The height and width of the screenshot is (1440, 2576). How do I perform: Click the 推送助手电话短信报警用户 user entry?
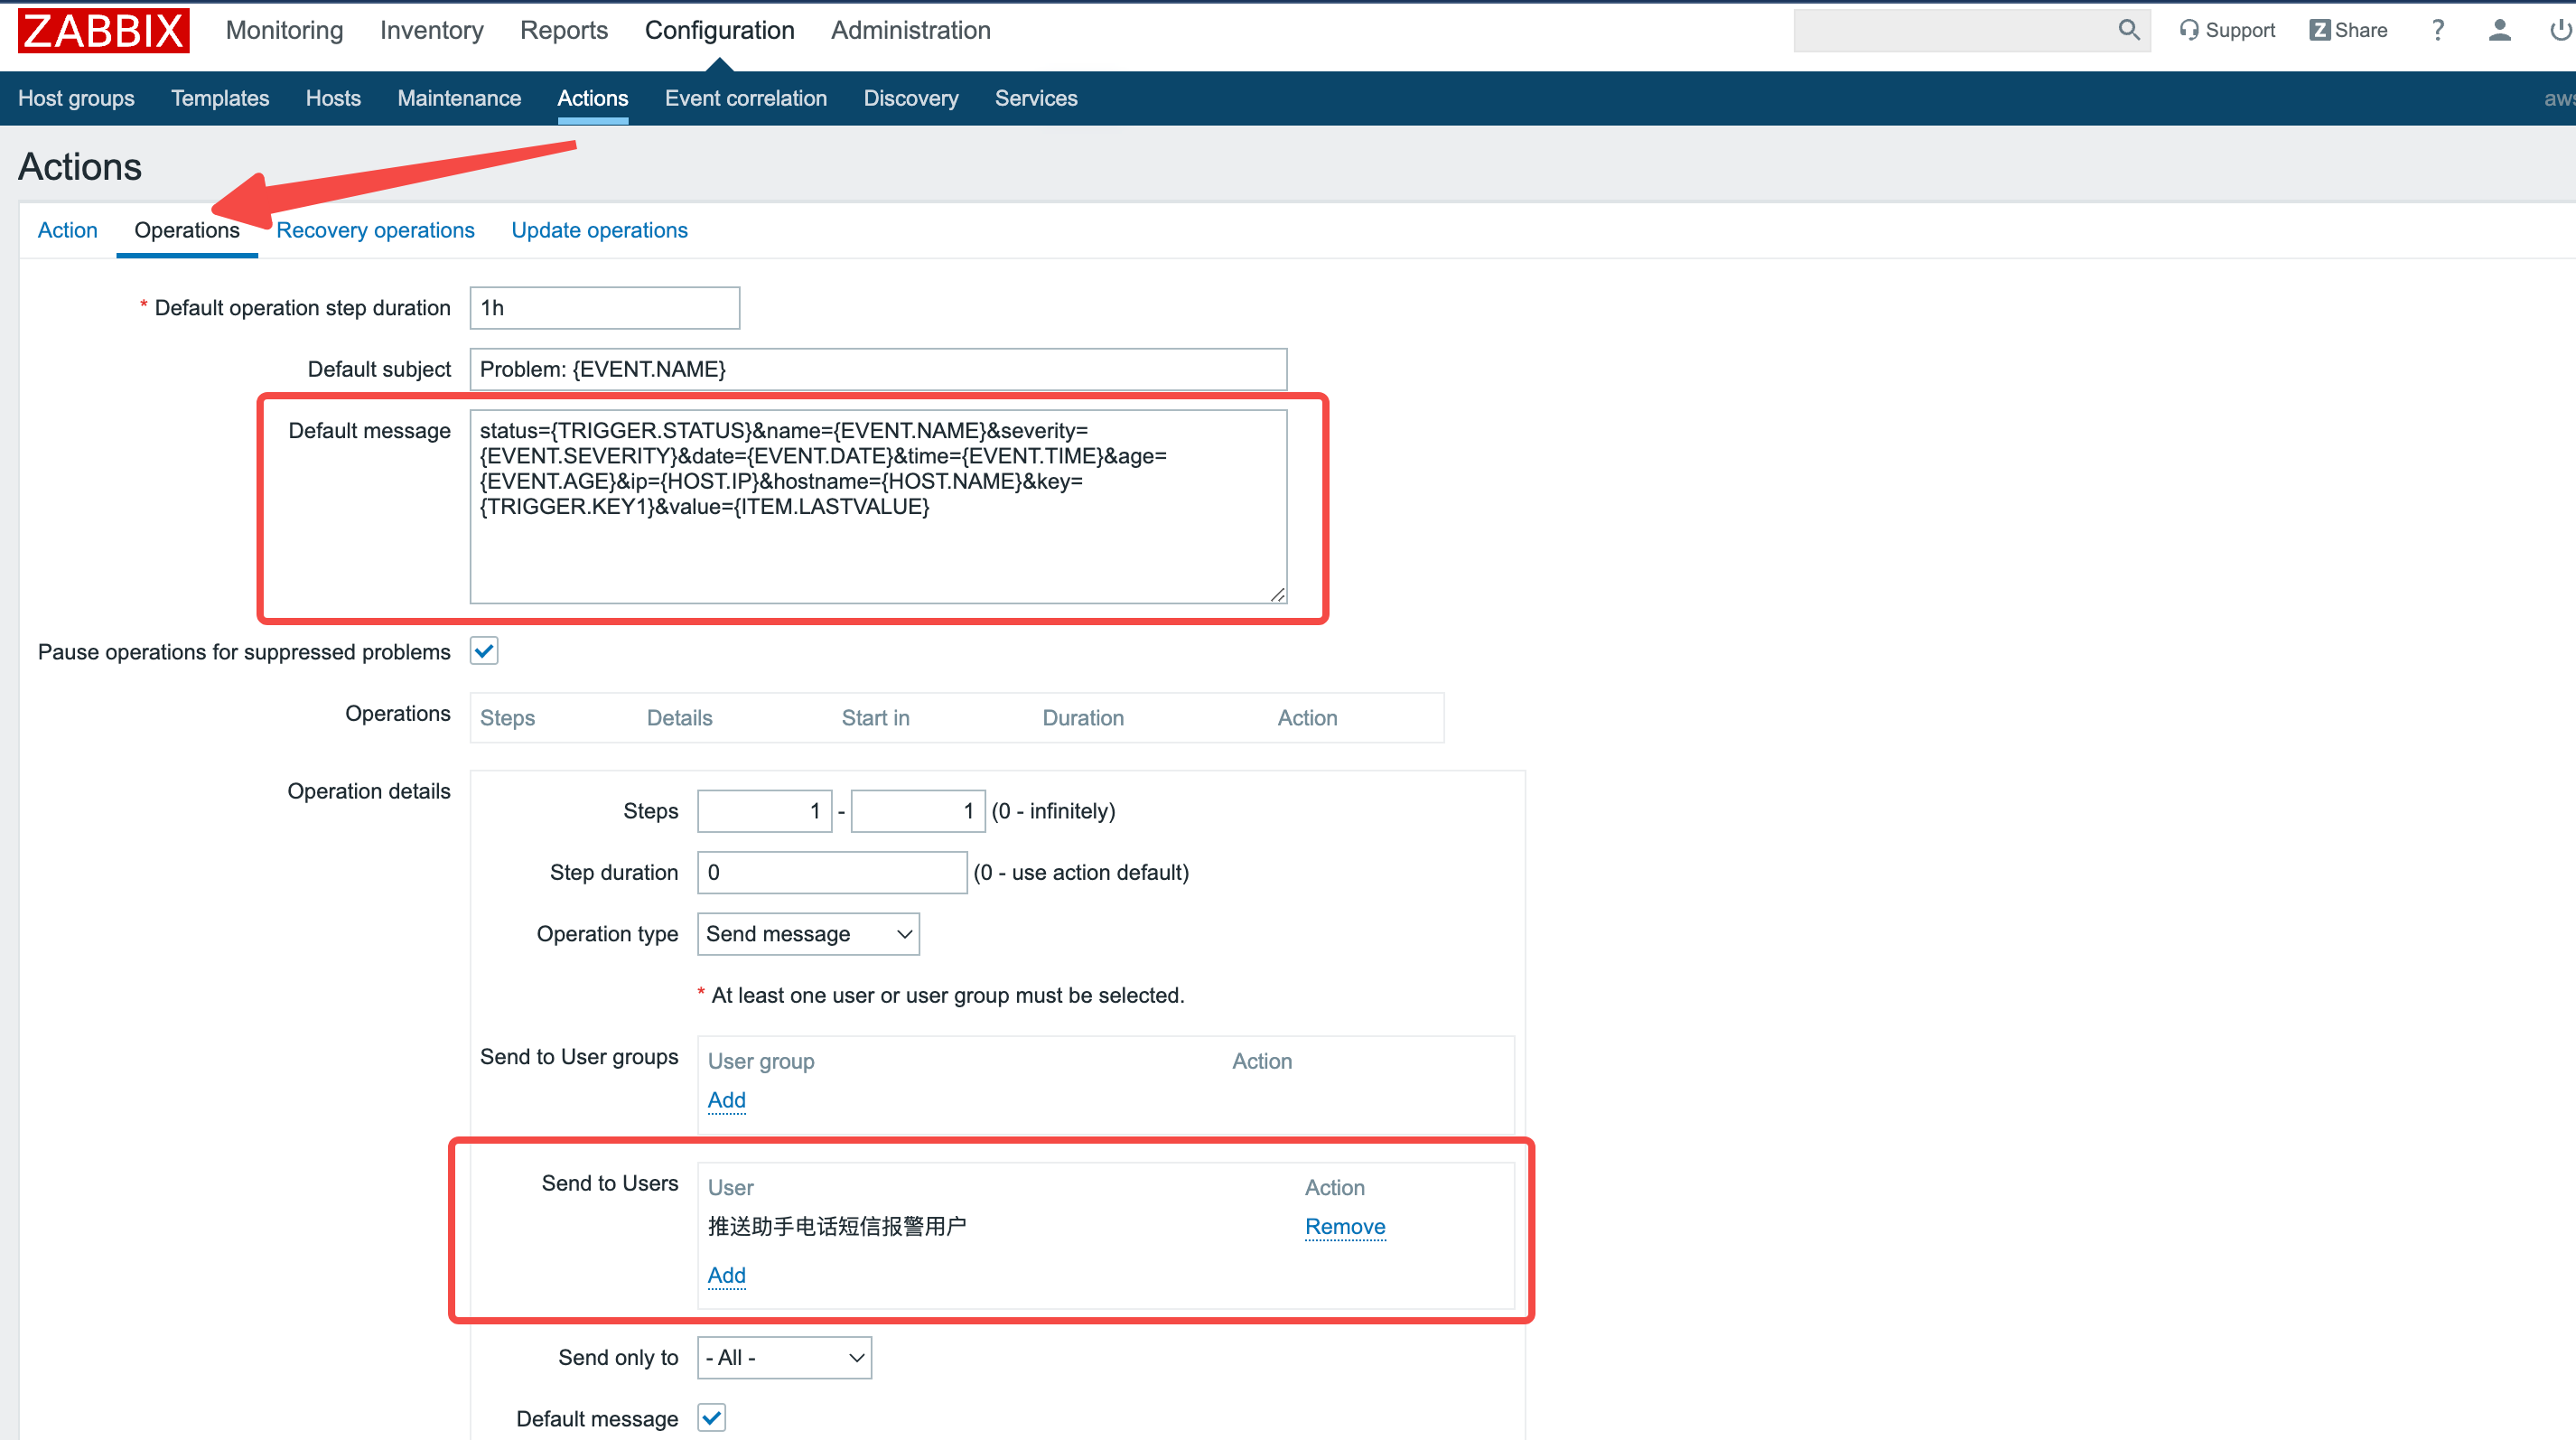[x=837, y=1226]
